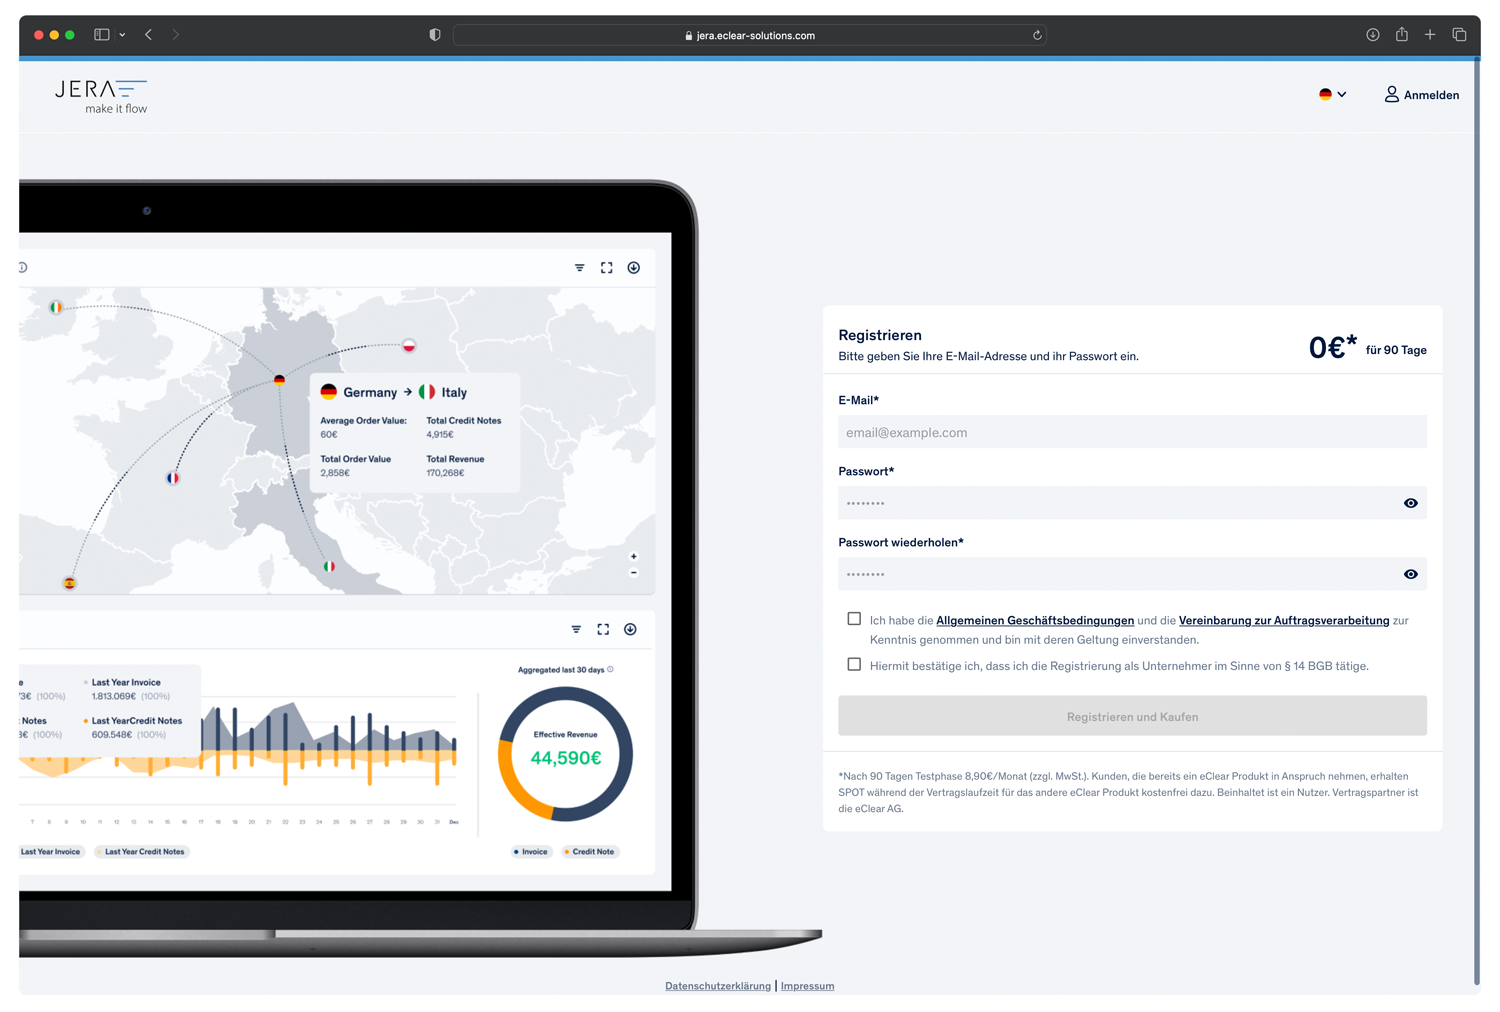Click the Last Year Invoice legend chip
Viewport: 1500px width, 1012px height.
click(50, 852)
